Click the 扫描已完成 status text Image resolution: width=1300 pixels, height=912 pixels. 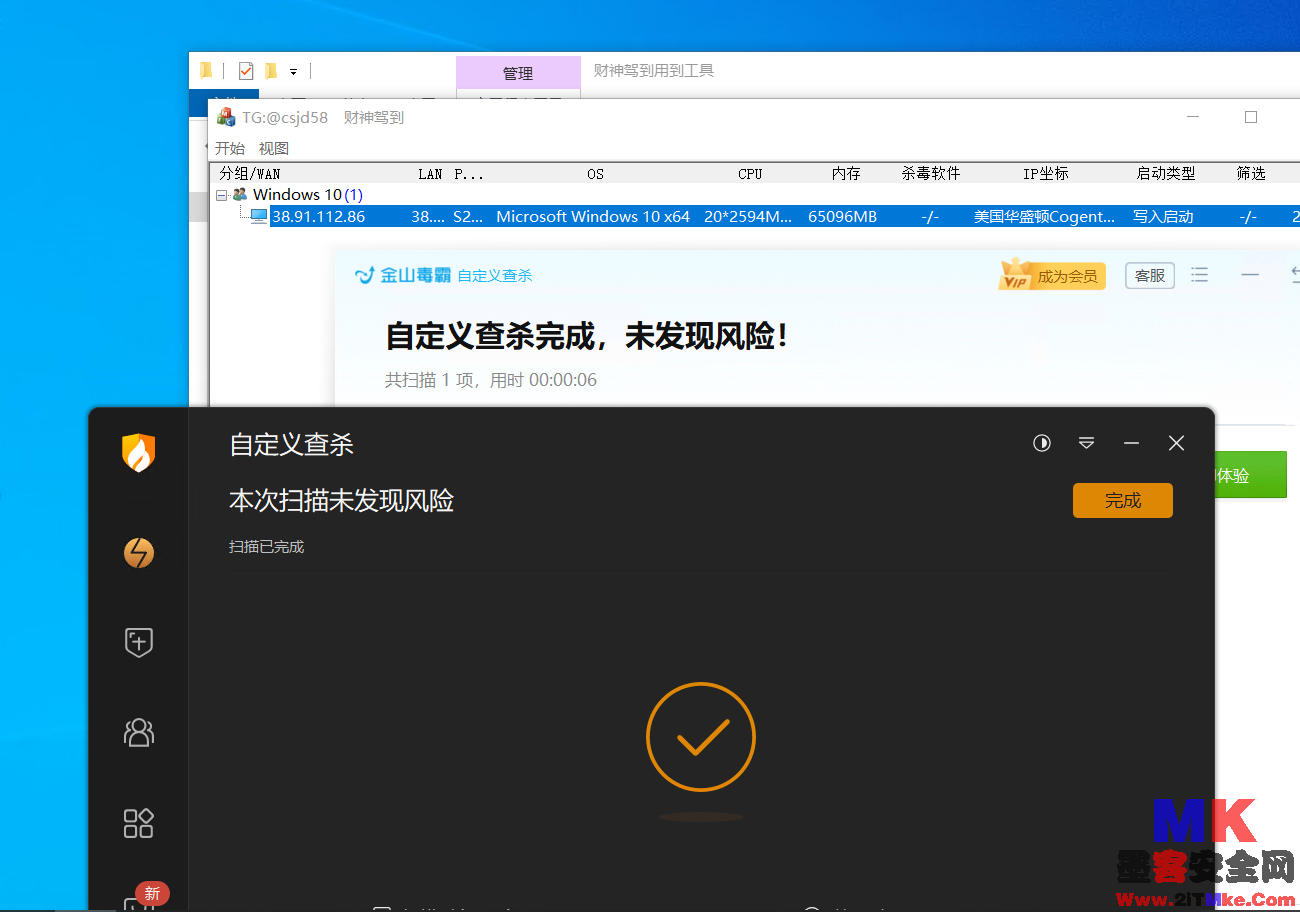pos(266,547)
